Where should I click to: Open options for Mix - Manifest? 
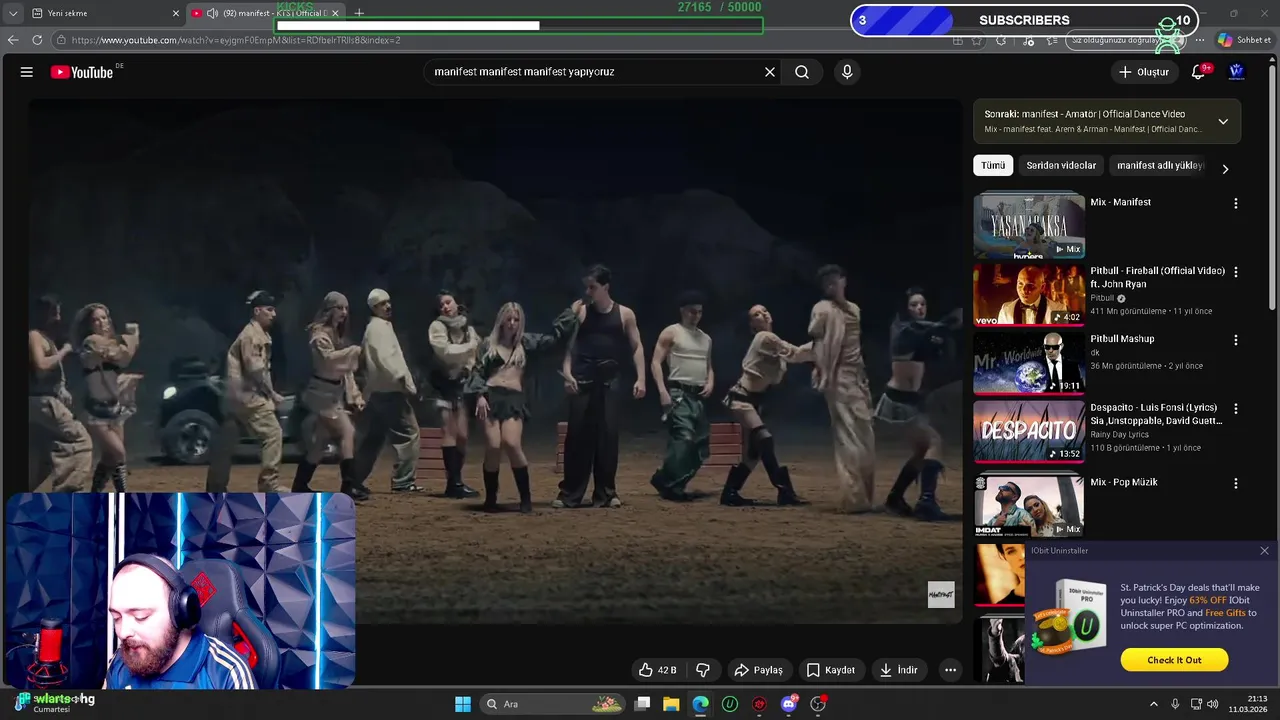coord(1236,204)
